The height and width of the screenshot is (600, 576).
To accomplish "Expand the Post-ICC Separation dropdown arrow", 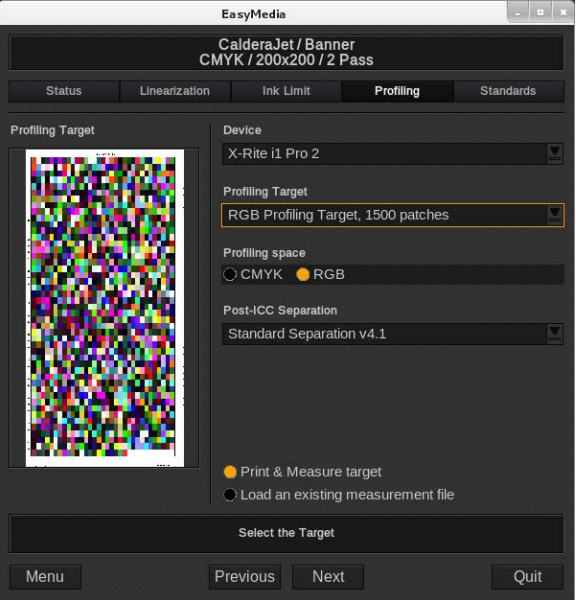I will tap(555, 334).
